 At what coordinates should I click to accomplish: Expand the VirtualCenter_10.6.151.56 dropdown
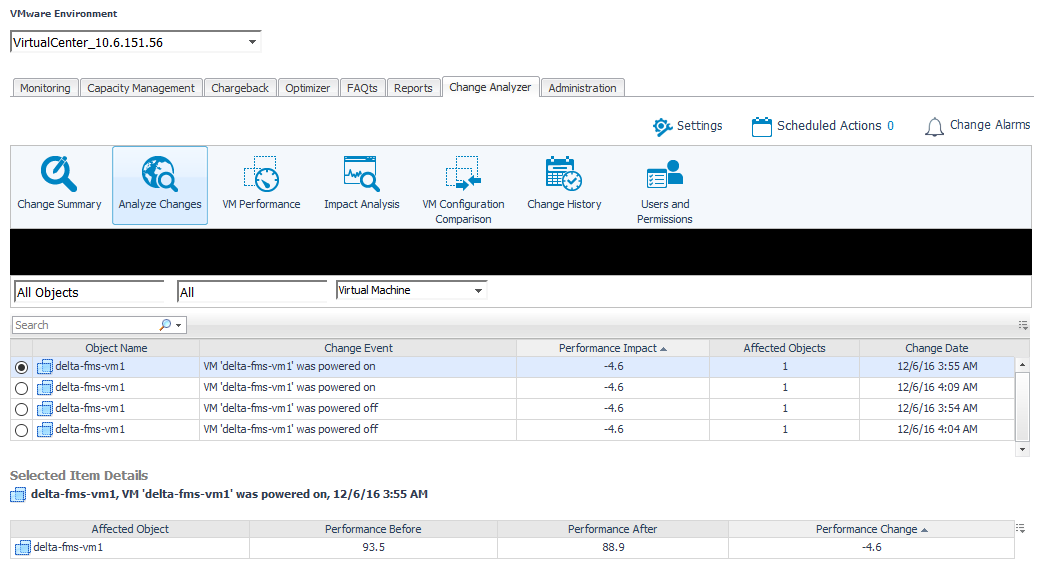point(252,42)
